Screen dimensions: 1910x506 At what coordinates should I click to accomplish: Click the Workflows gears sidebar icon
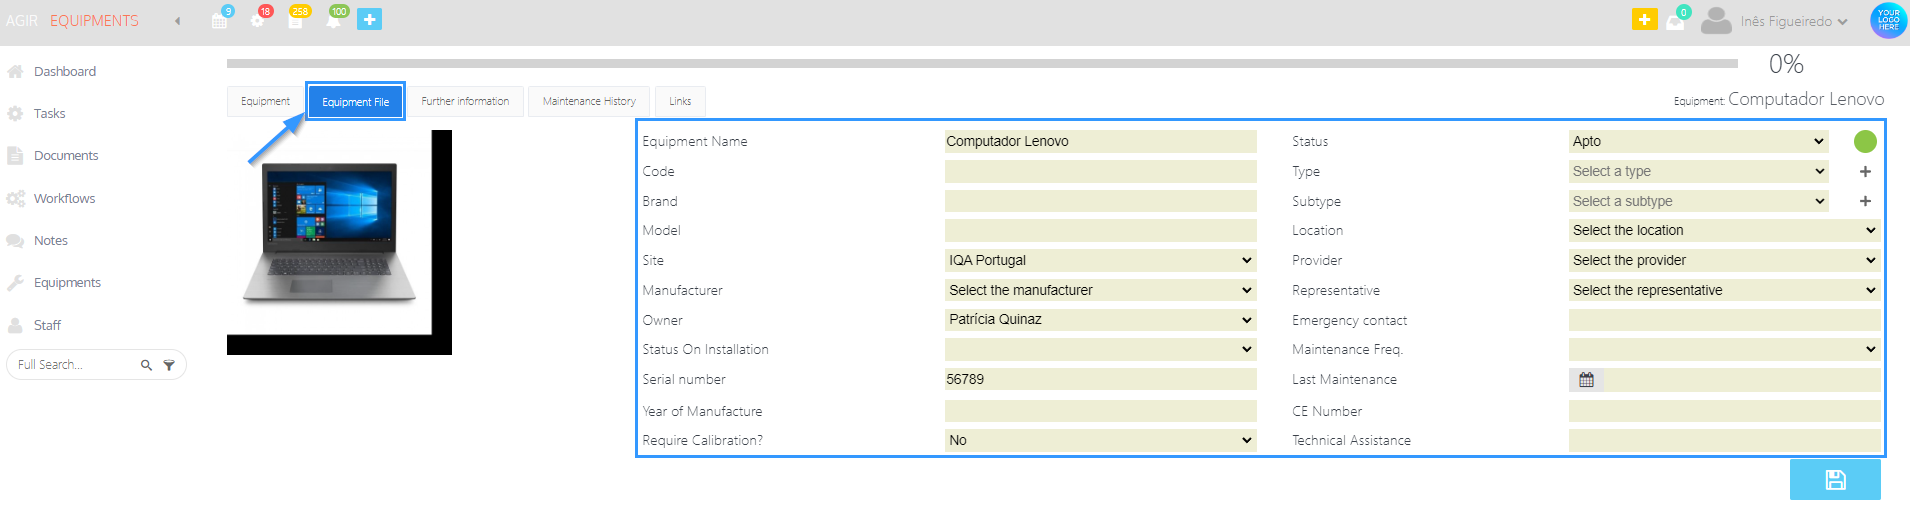15,199
